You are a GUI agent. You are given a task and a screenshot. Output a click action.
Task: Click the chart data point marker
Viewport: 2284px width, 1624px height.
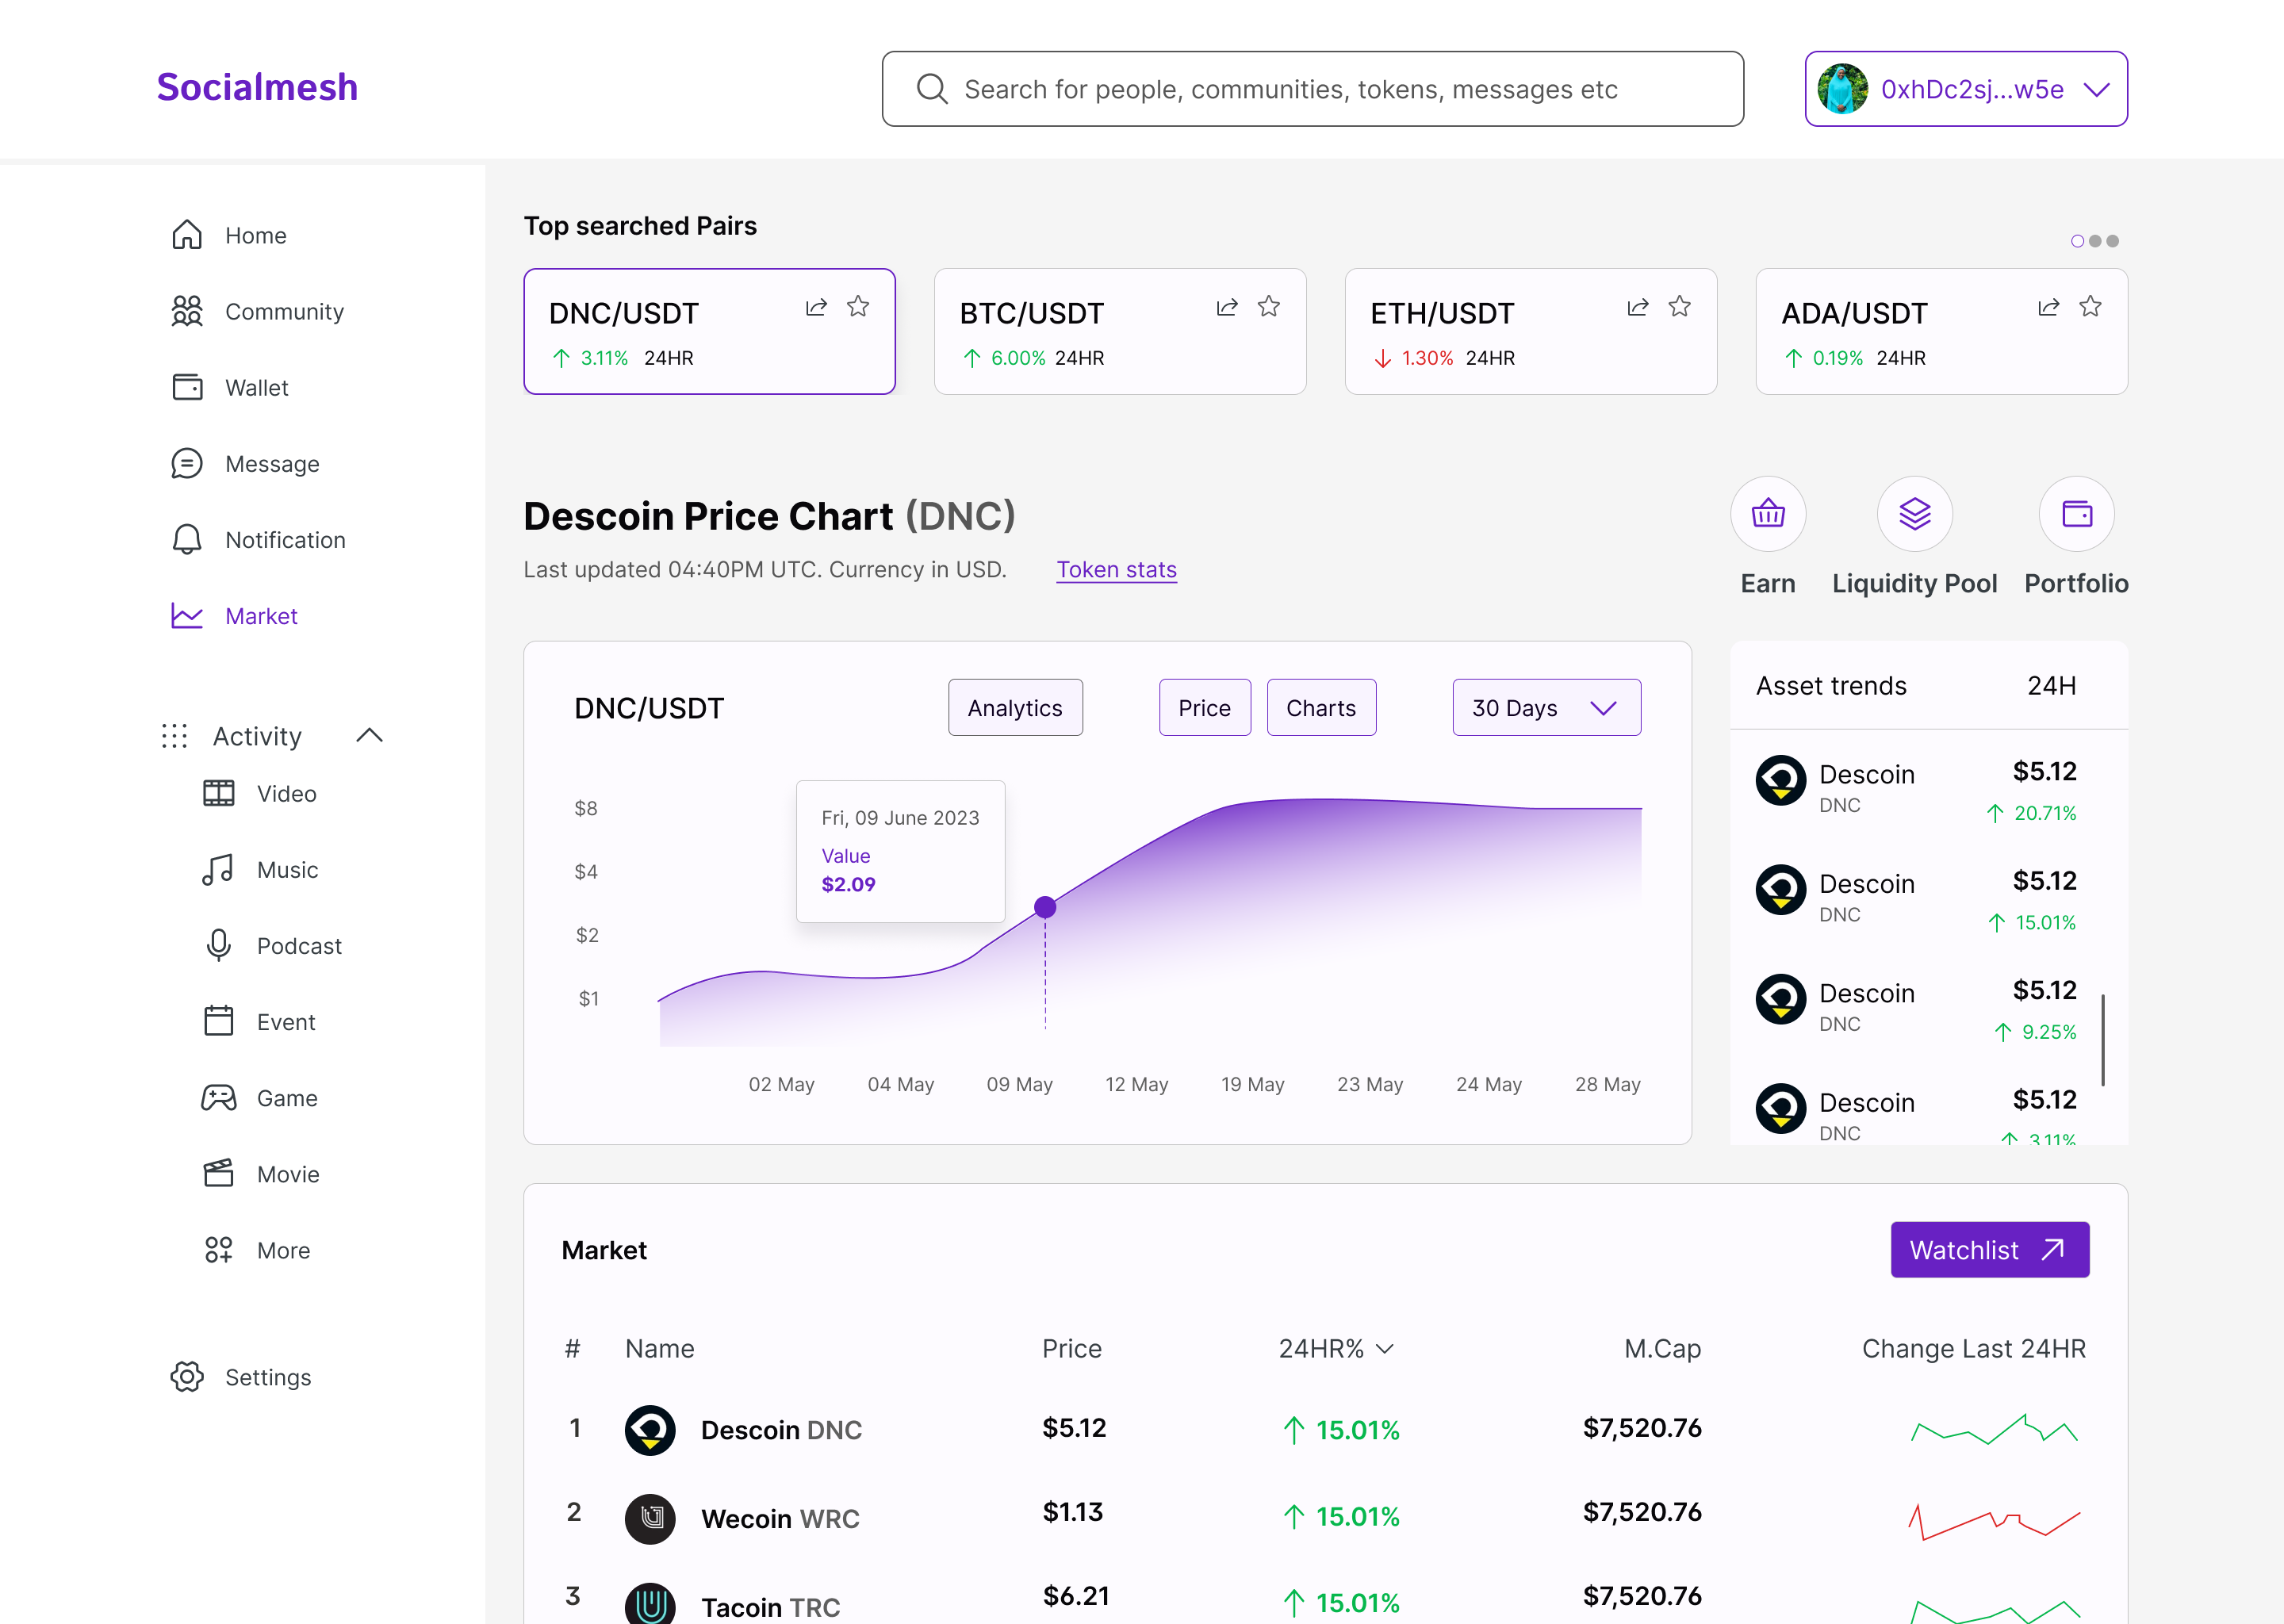tap(1045, 907)
